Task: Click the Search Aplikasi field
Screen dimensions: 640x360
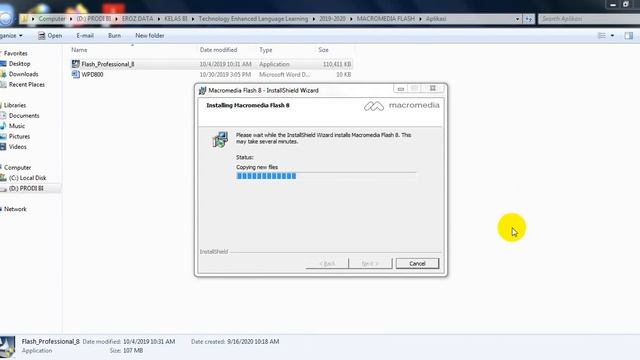Action: pos(589,19)
